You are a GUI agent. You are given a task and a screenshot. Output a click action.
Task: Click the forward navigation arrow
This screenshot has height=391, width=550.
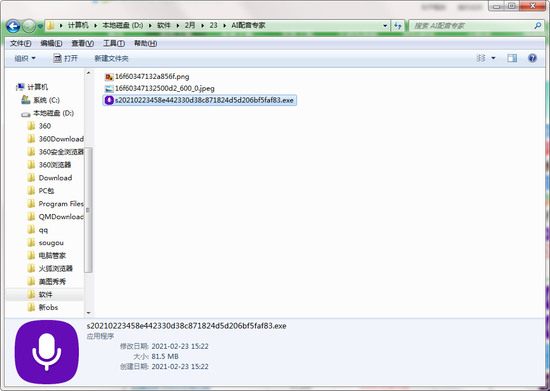tap(29, 26)
